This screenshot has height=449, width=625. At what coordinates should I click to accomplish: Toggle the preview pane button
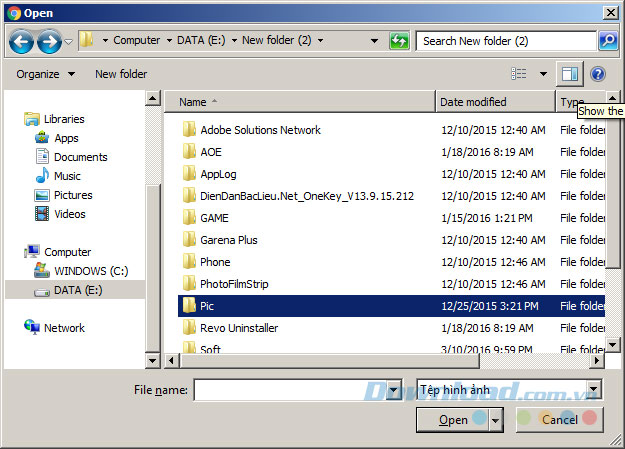570,74
